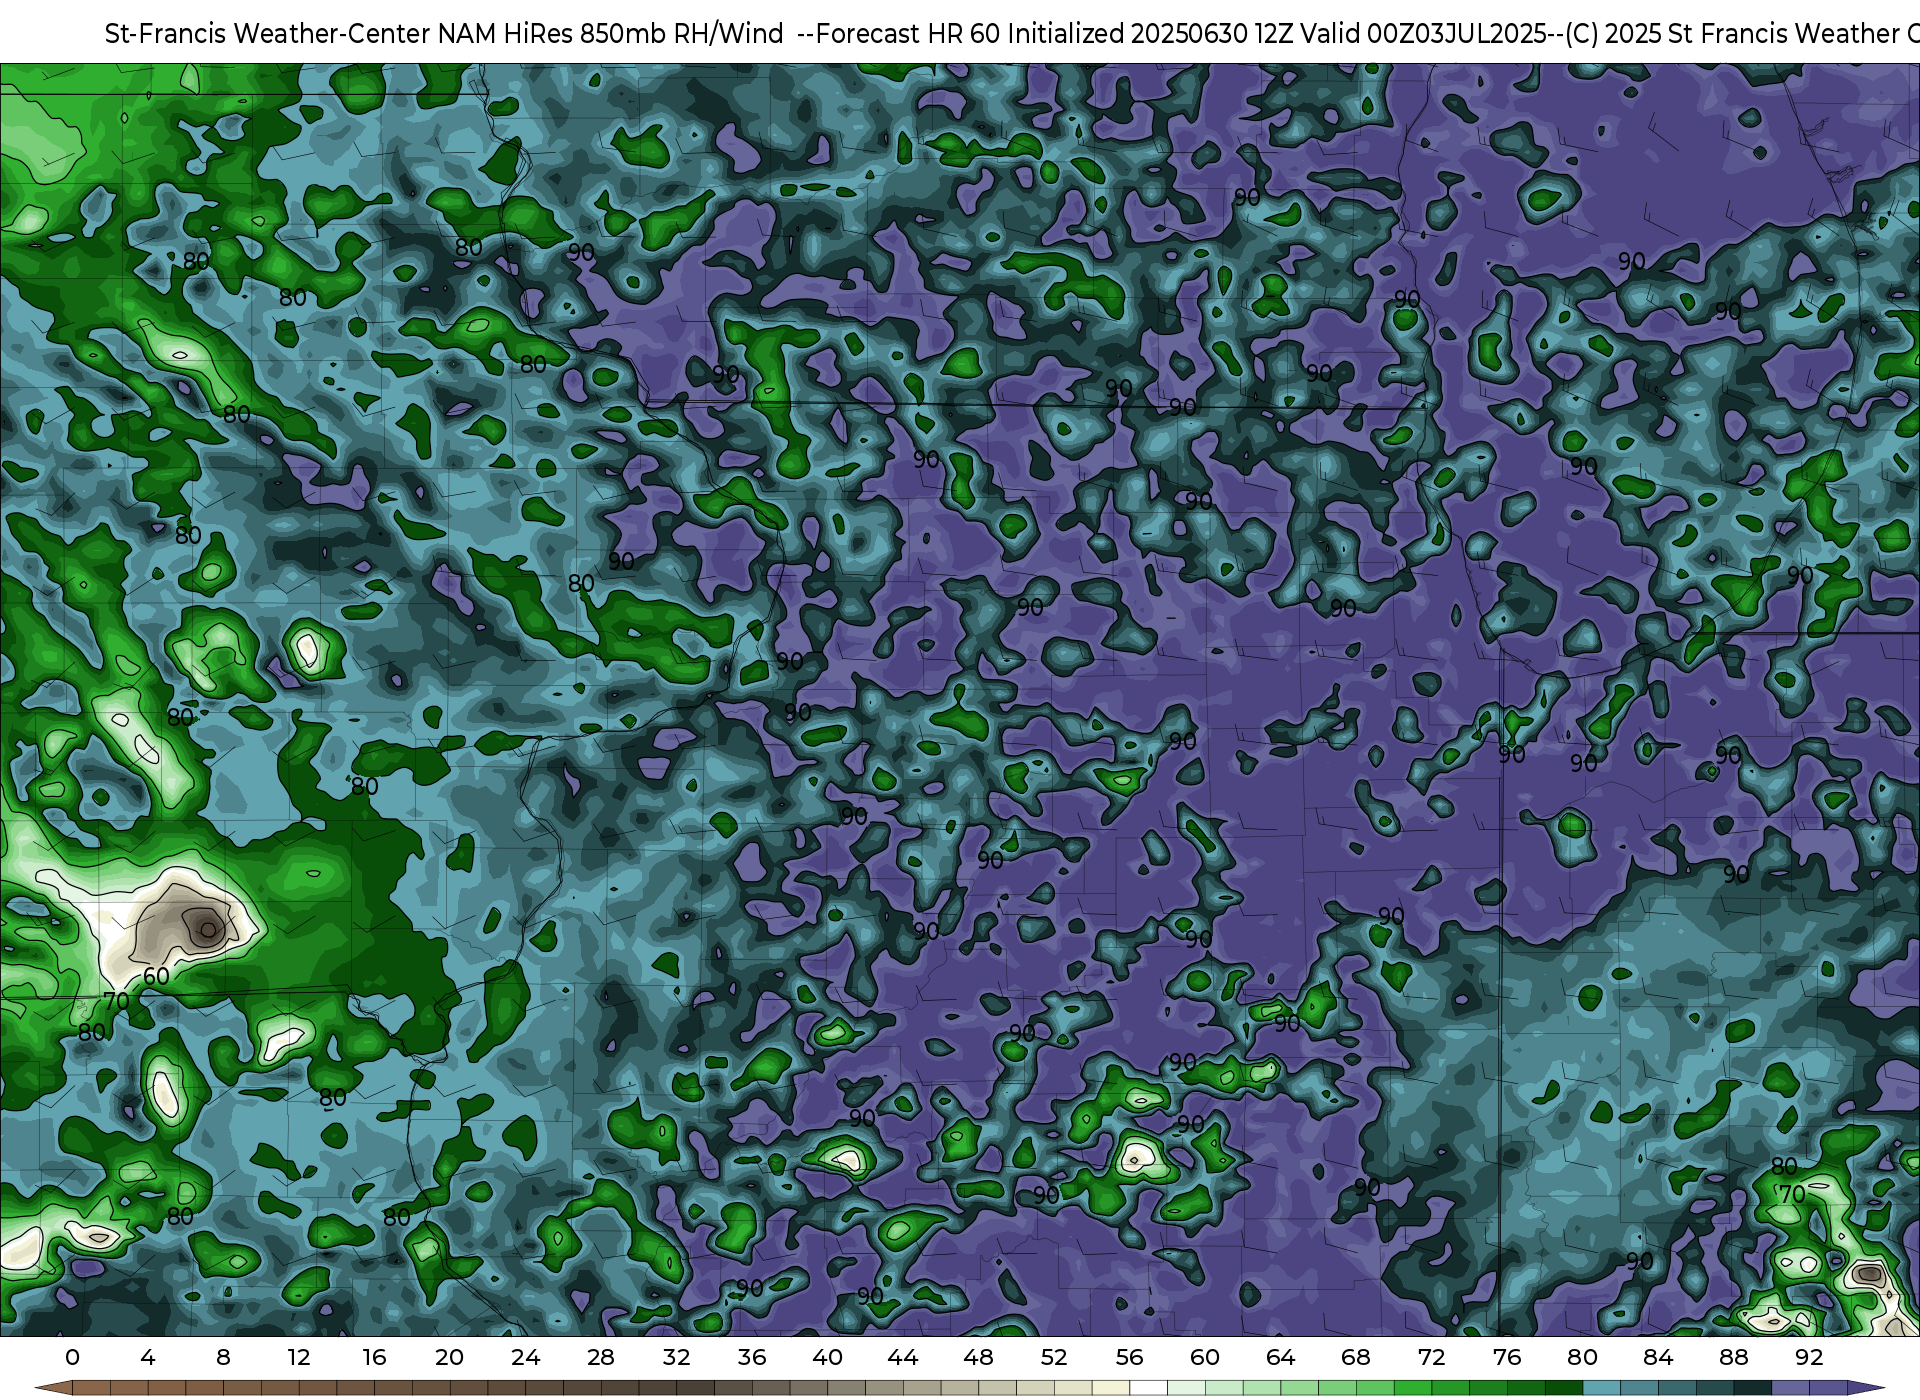The width and height of the screenshot is (1920, 1400).
Task: Click "Initialized 20250630 12Z" in the header
Action: coord(1148,34)
